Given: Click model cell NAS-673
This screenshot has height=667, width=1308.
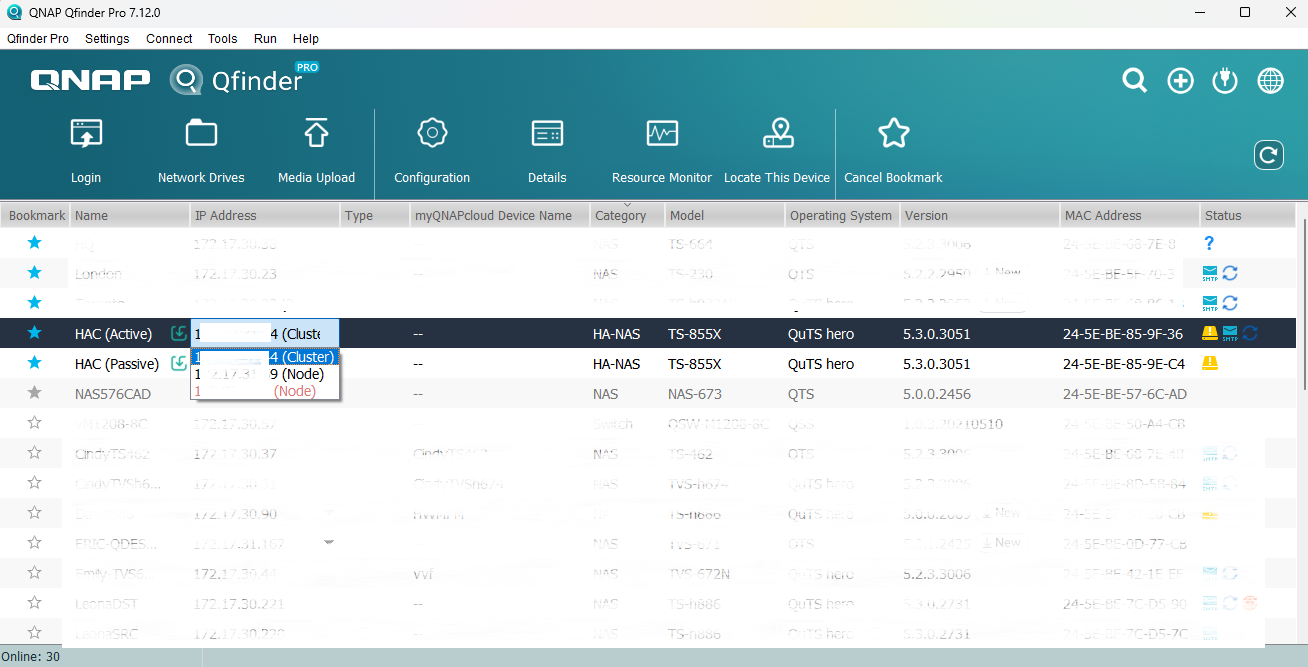Looking at the screenshot, I should (695, 394).
